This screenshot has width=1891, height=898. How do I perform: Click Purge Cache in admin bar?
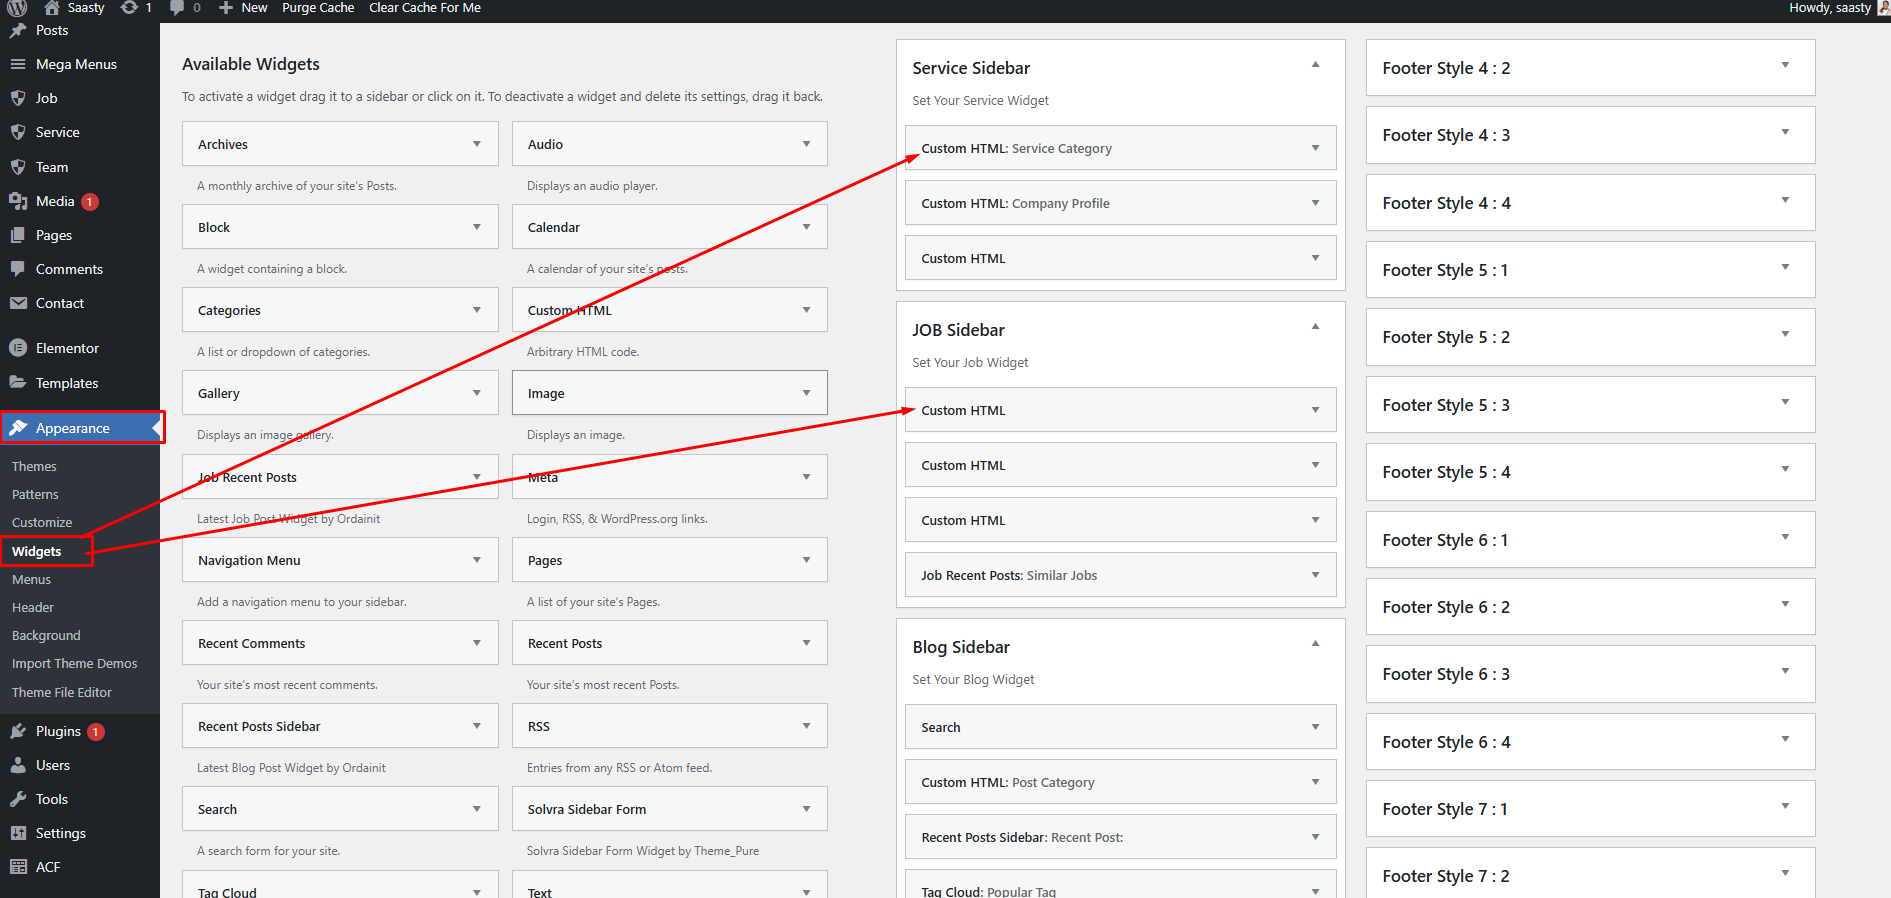(x=317, y=8)
